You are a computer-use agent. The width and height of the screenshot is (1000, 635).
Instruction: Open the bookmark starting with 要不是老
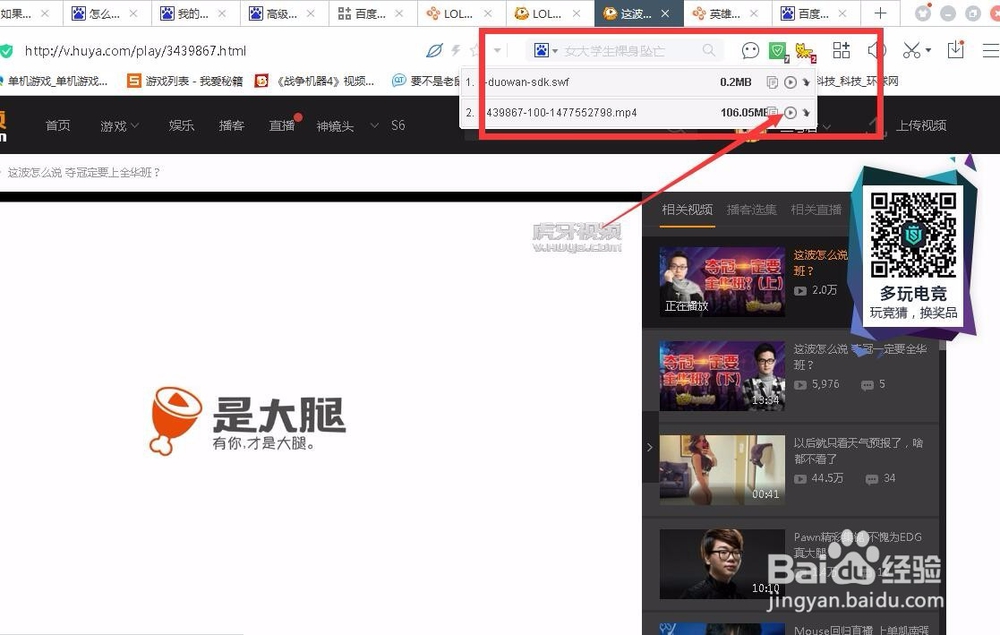coord(425,81)
